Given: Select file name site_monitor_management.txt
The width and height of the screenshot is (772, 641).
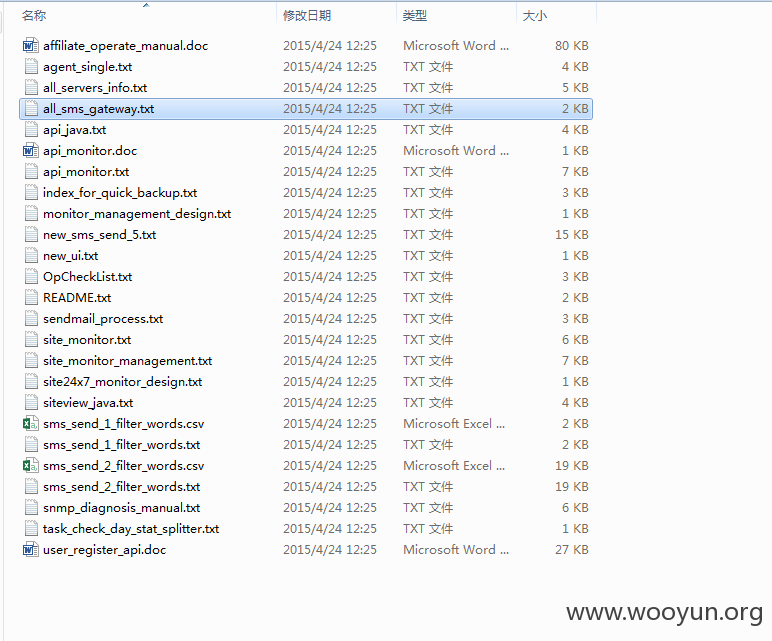Looking at the screenshot, I should (x=128, y=361).
